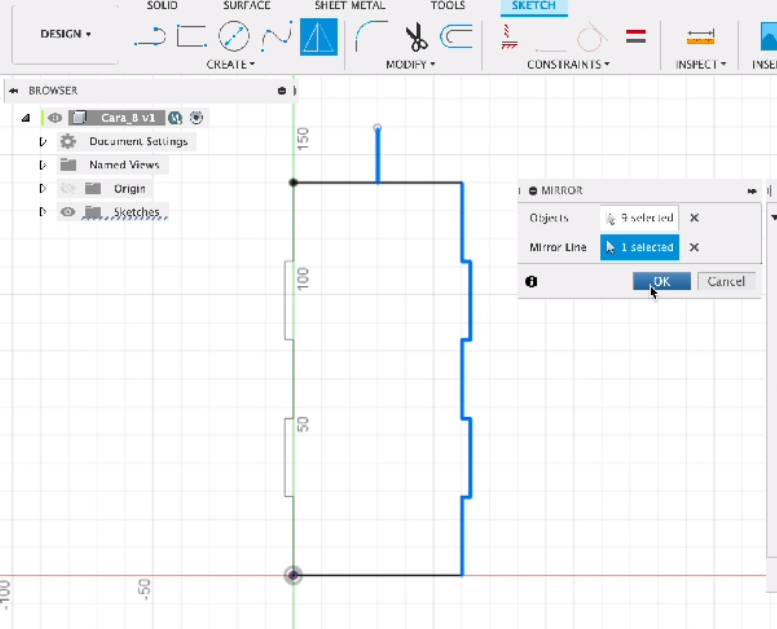The image size is (777, 629).
Task: Select the Spline sketch tool
Action: click(x=277, y=37)
